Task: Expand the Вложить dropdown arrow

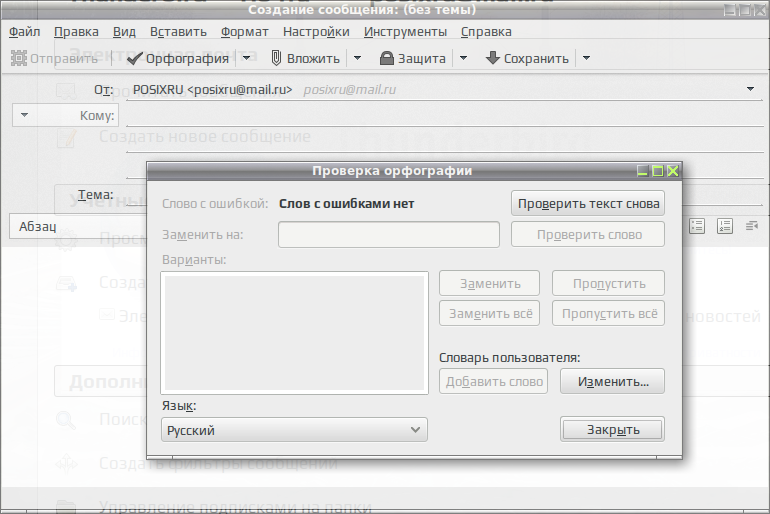Action: click(x=358, y=58)
